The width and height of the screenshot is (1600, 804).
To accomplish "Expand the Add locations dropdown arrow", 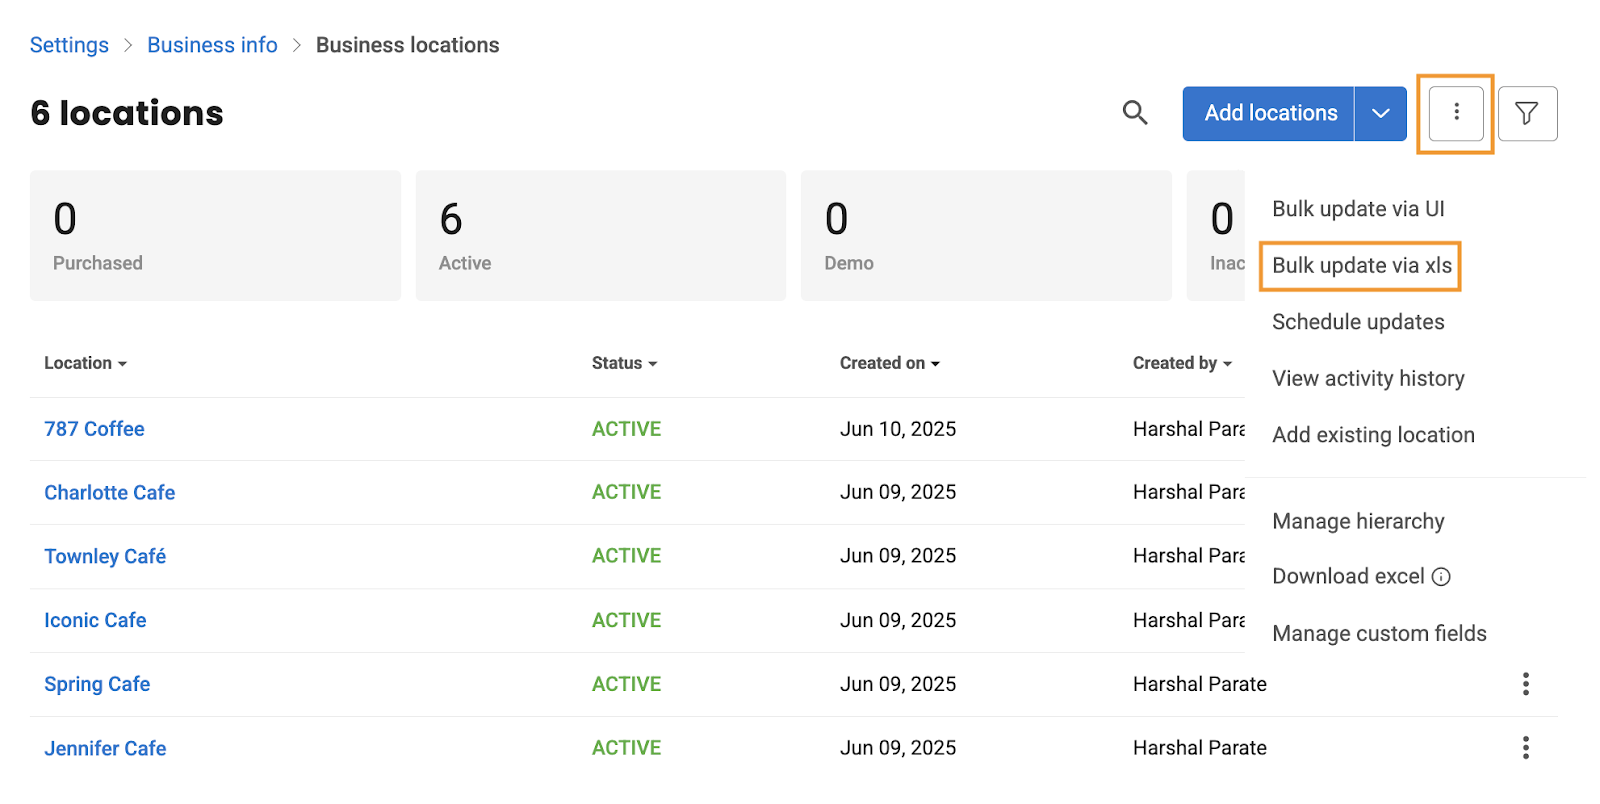I will point(1381,114).
